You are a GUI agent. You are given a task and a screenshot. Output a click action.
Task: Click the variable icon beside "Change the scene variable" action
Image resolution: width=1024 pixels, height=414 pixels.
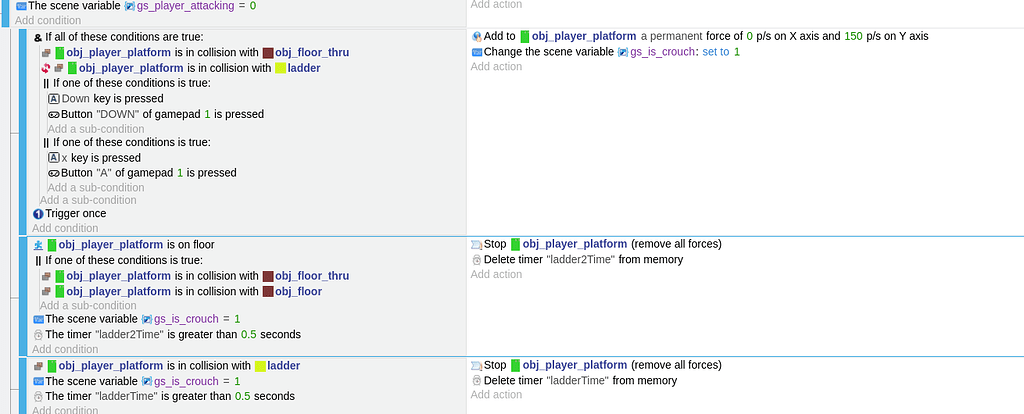[477, 52]
